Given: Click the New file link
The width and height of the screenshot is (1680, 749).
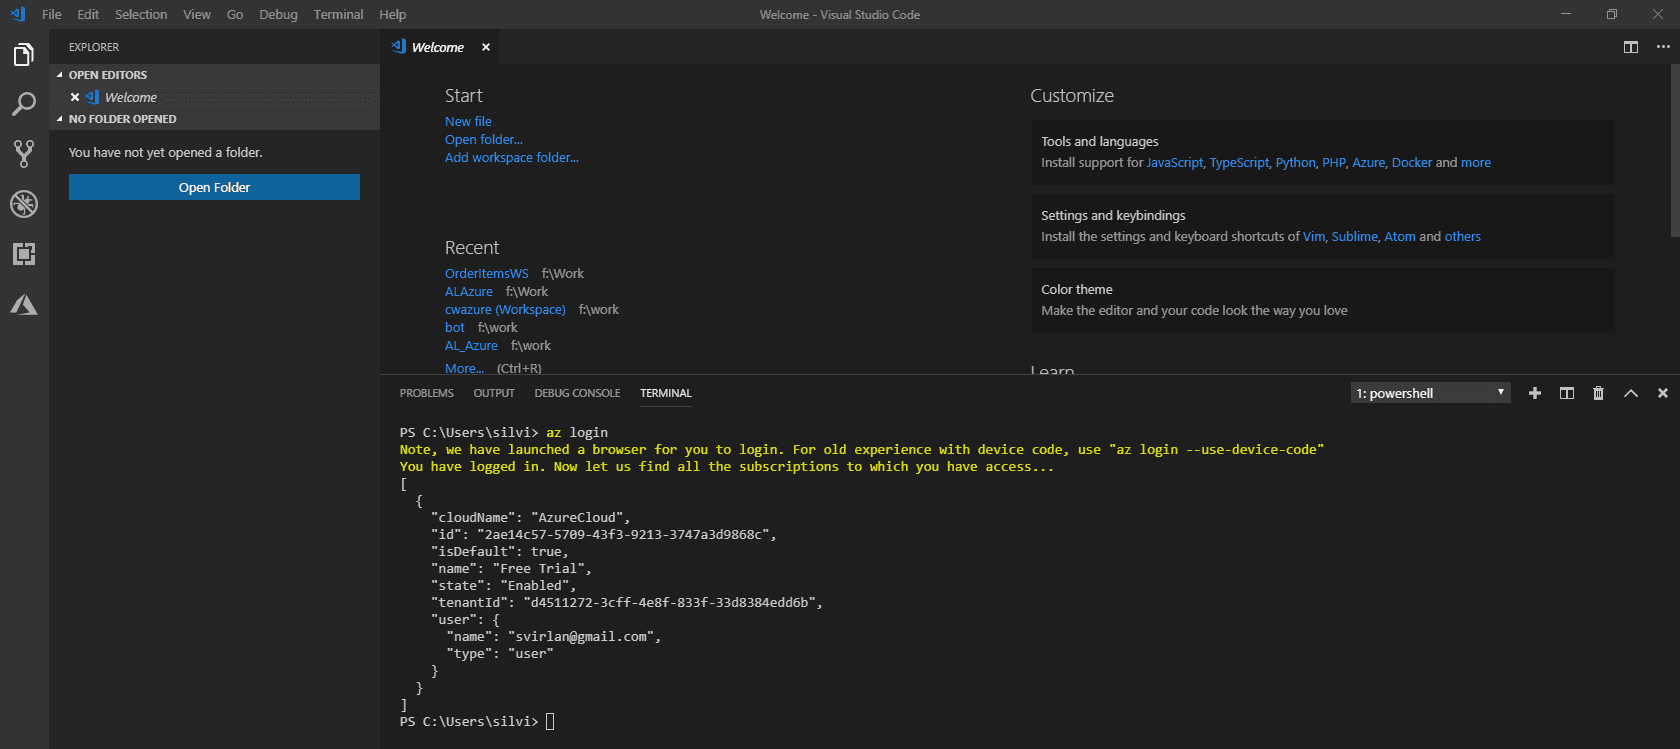Looking at the screenshot, I should 468,121.
